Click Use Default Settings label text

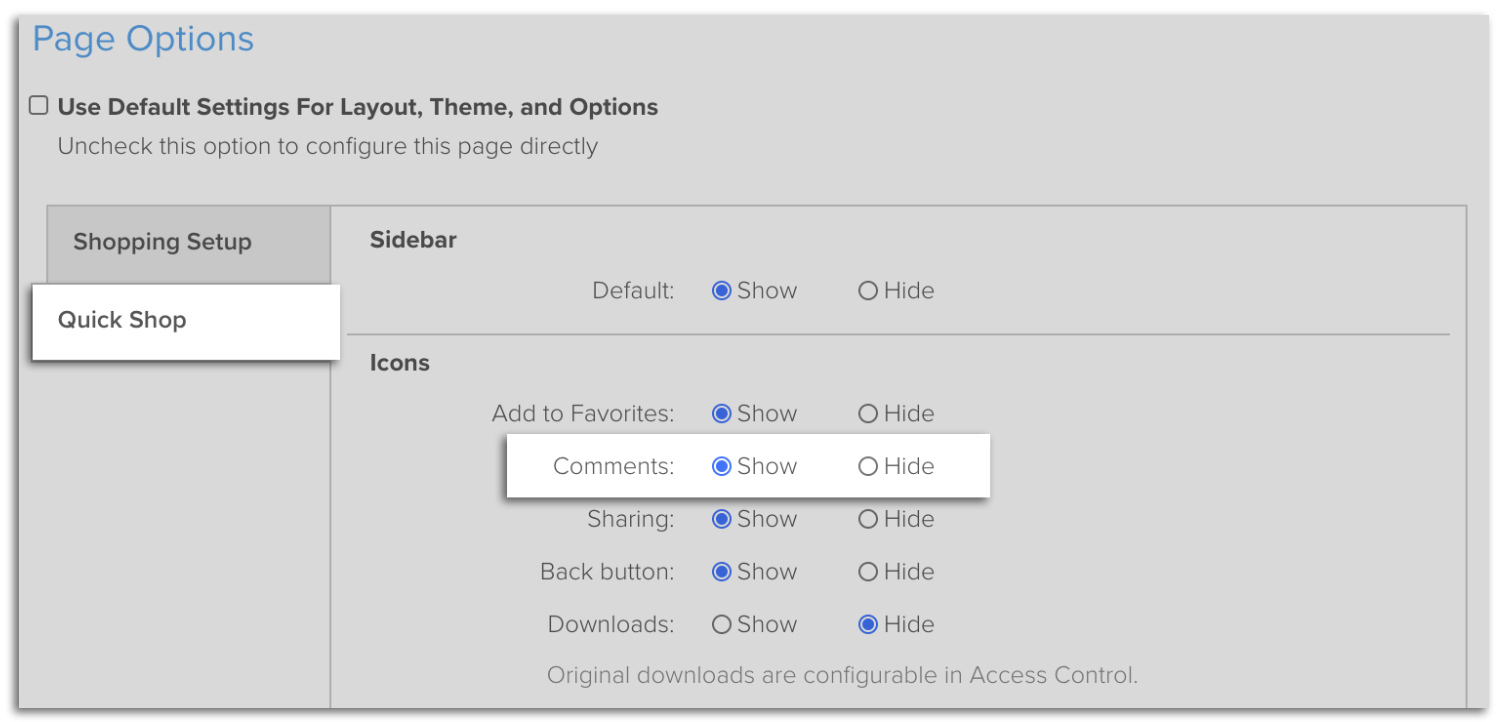click(x=358, y=107)
